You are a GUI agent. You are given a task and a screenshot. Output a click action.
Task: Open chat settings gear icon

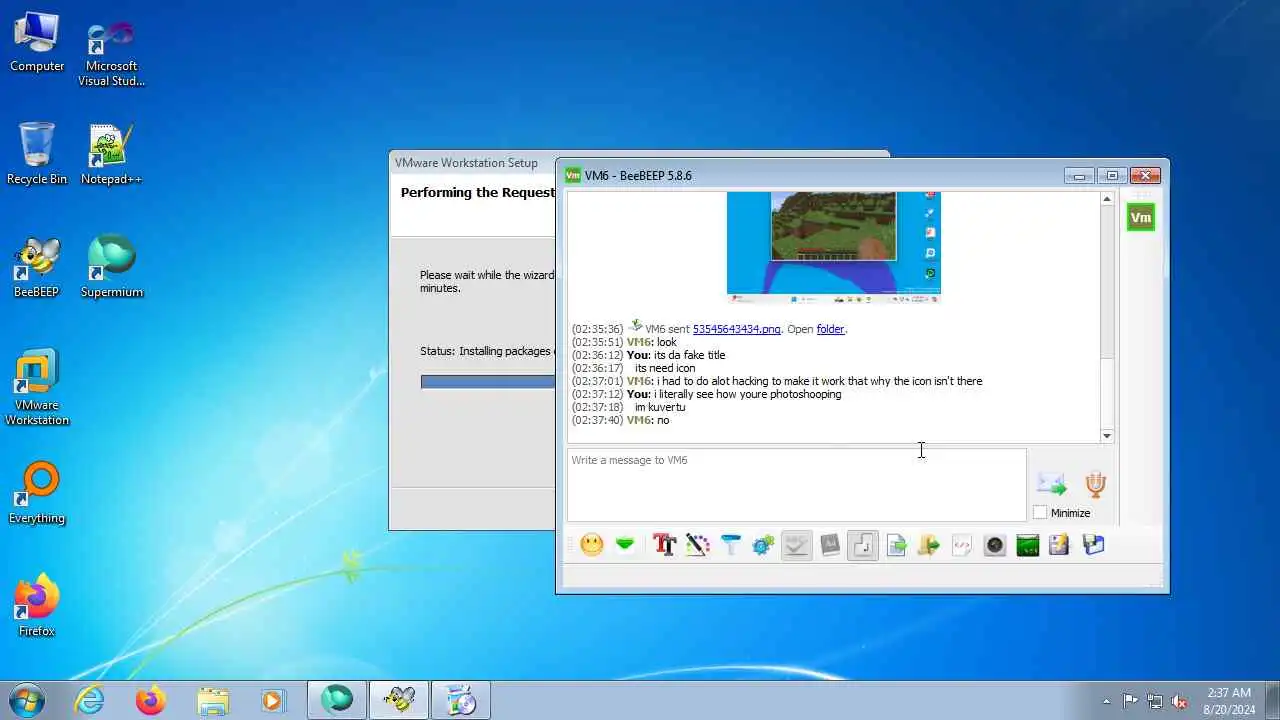(x=763, y=545)
